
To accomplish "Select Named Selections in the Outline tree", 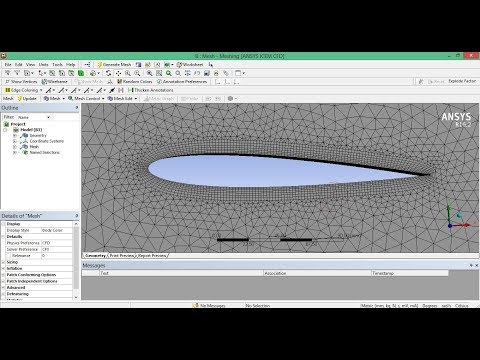I will point(44,152).
